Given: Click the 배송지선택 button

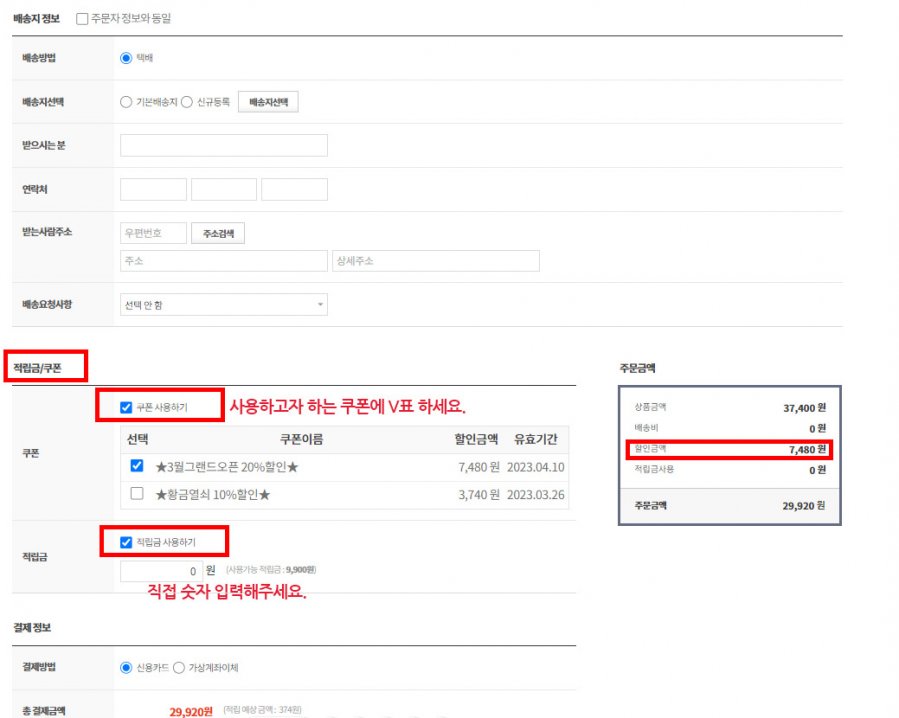Looking at the screenshot, I should 267,102.
